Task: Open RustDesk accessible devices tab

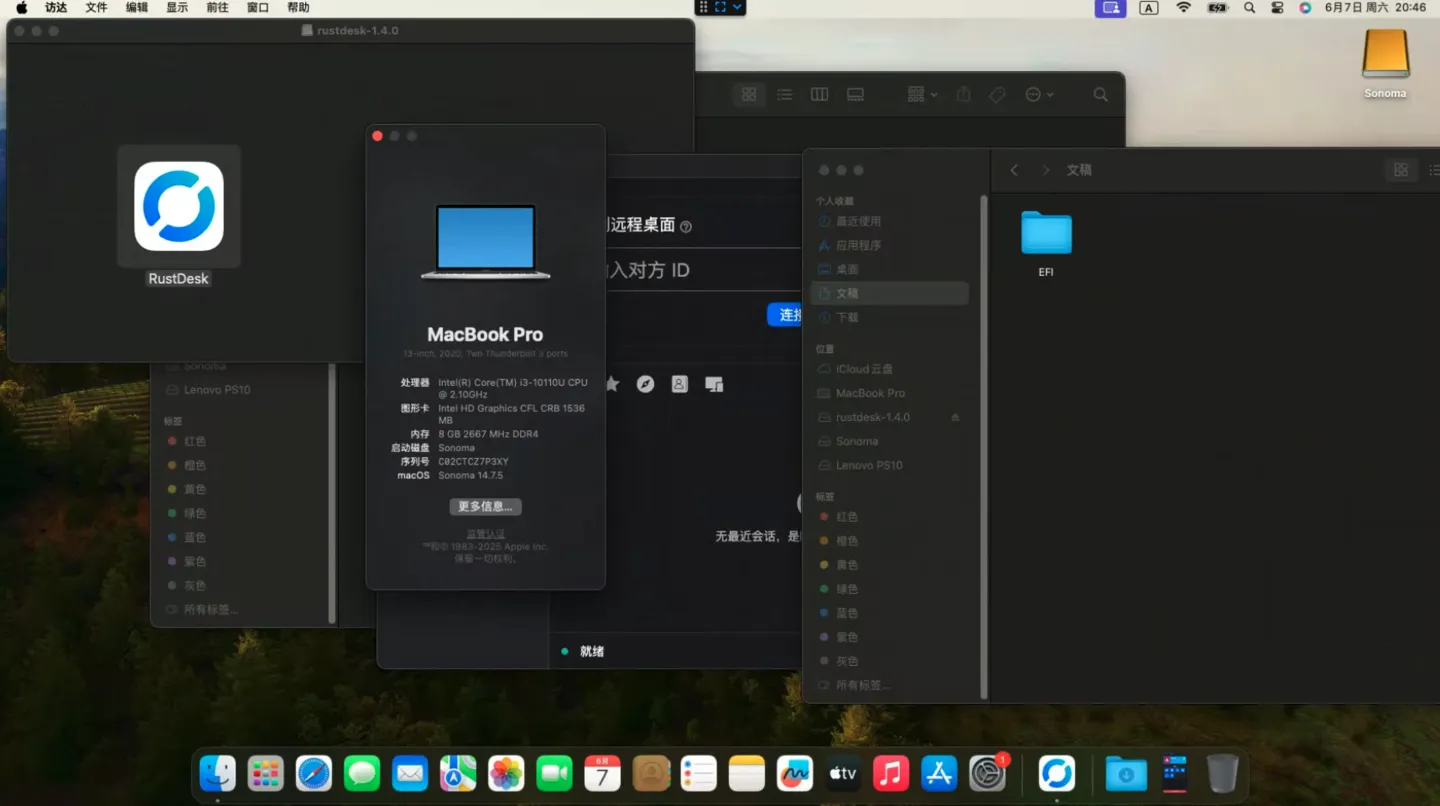Action: coord(714,384)
